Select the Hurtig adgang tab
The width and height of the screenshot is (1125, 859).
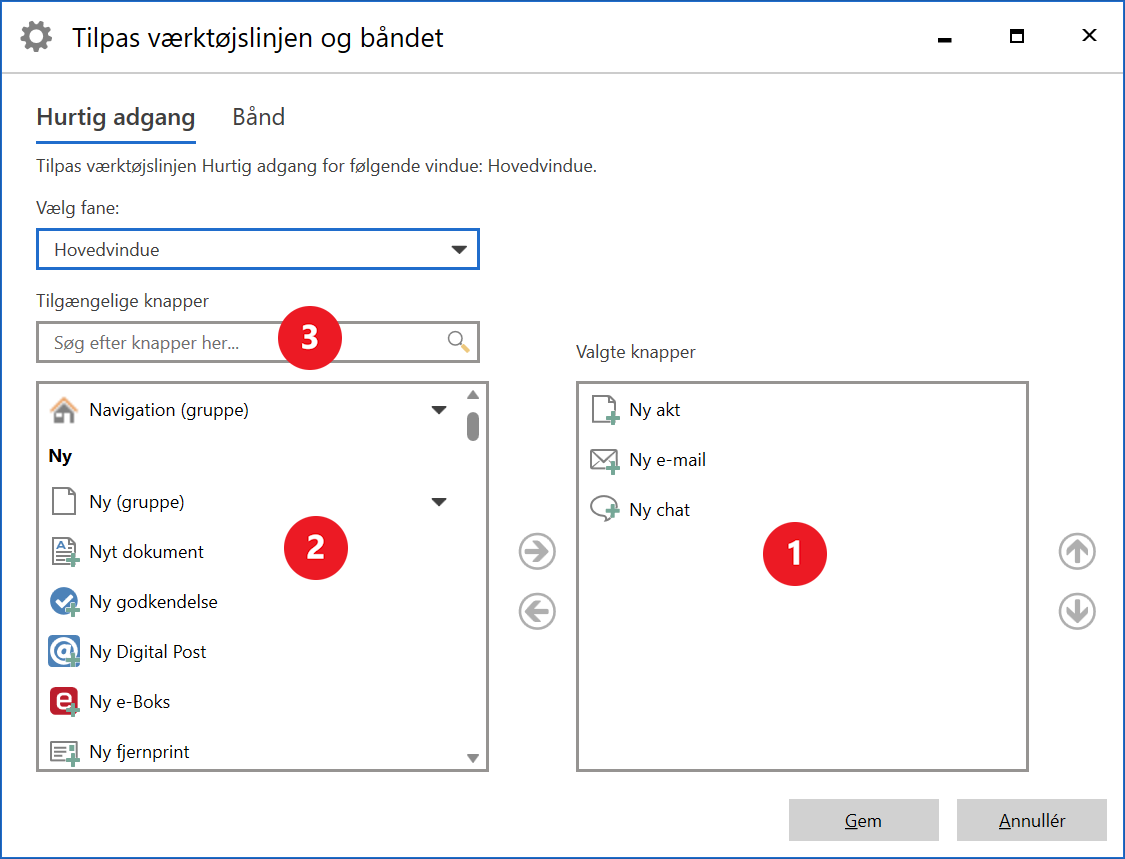(x=115, y=117)
